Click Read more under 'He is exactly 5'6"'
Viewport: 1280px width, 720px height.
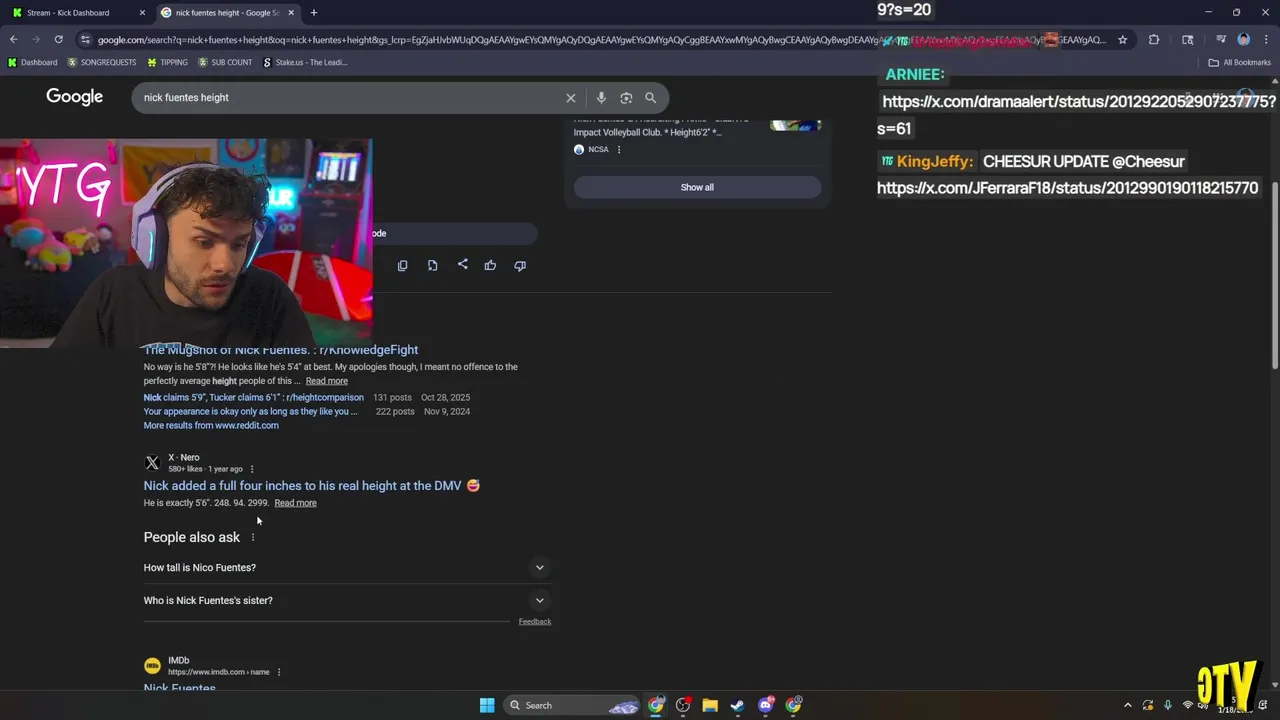pos(295,503)
